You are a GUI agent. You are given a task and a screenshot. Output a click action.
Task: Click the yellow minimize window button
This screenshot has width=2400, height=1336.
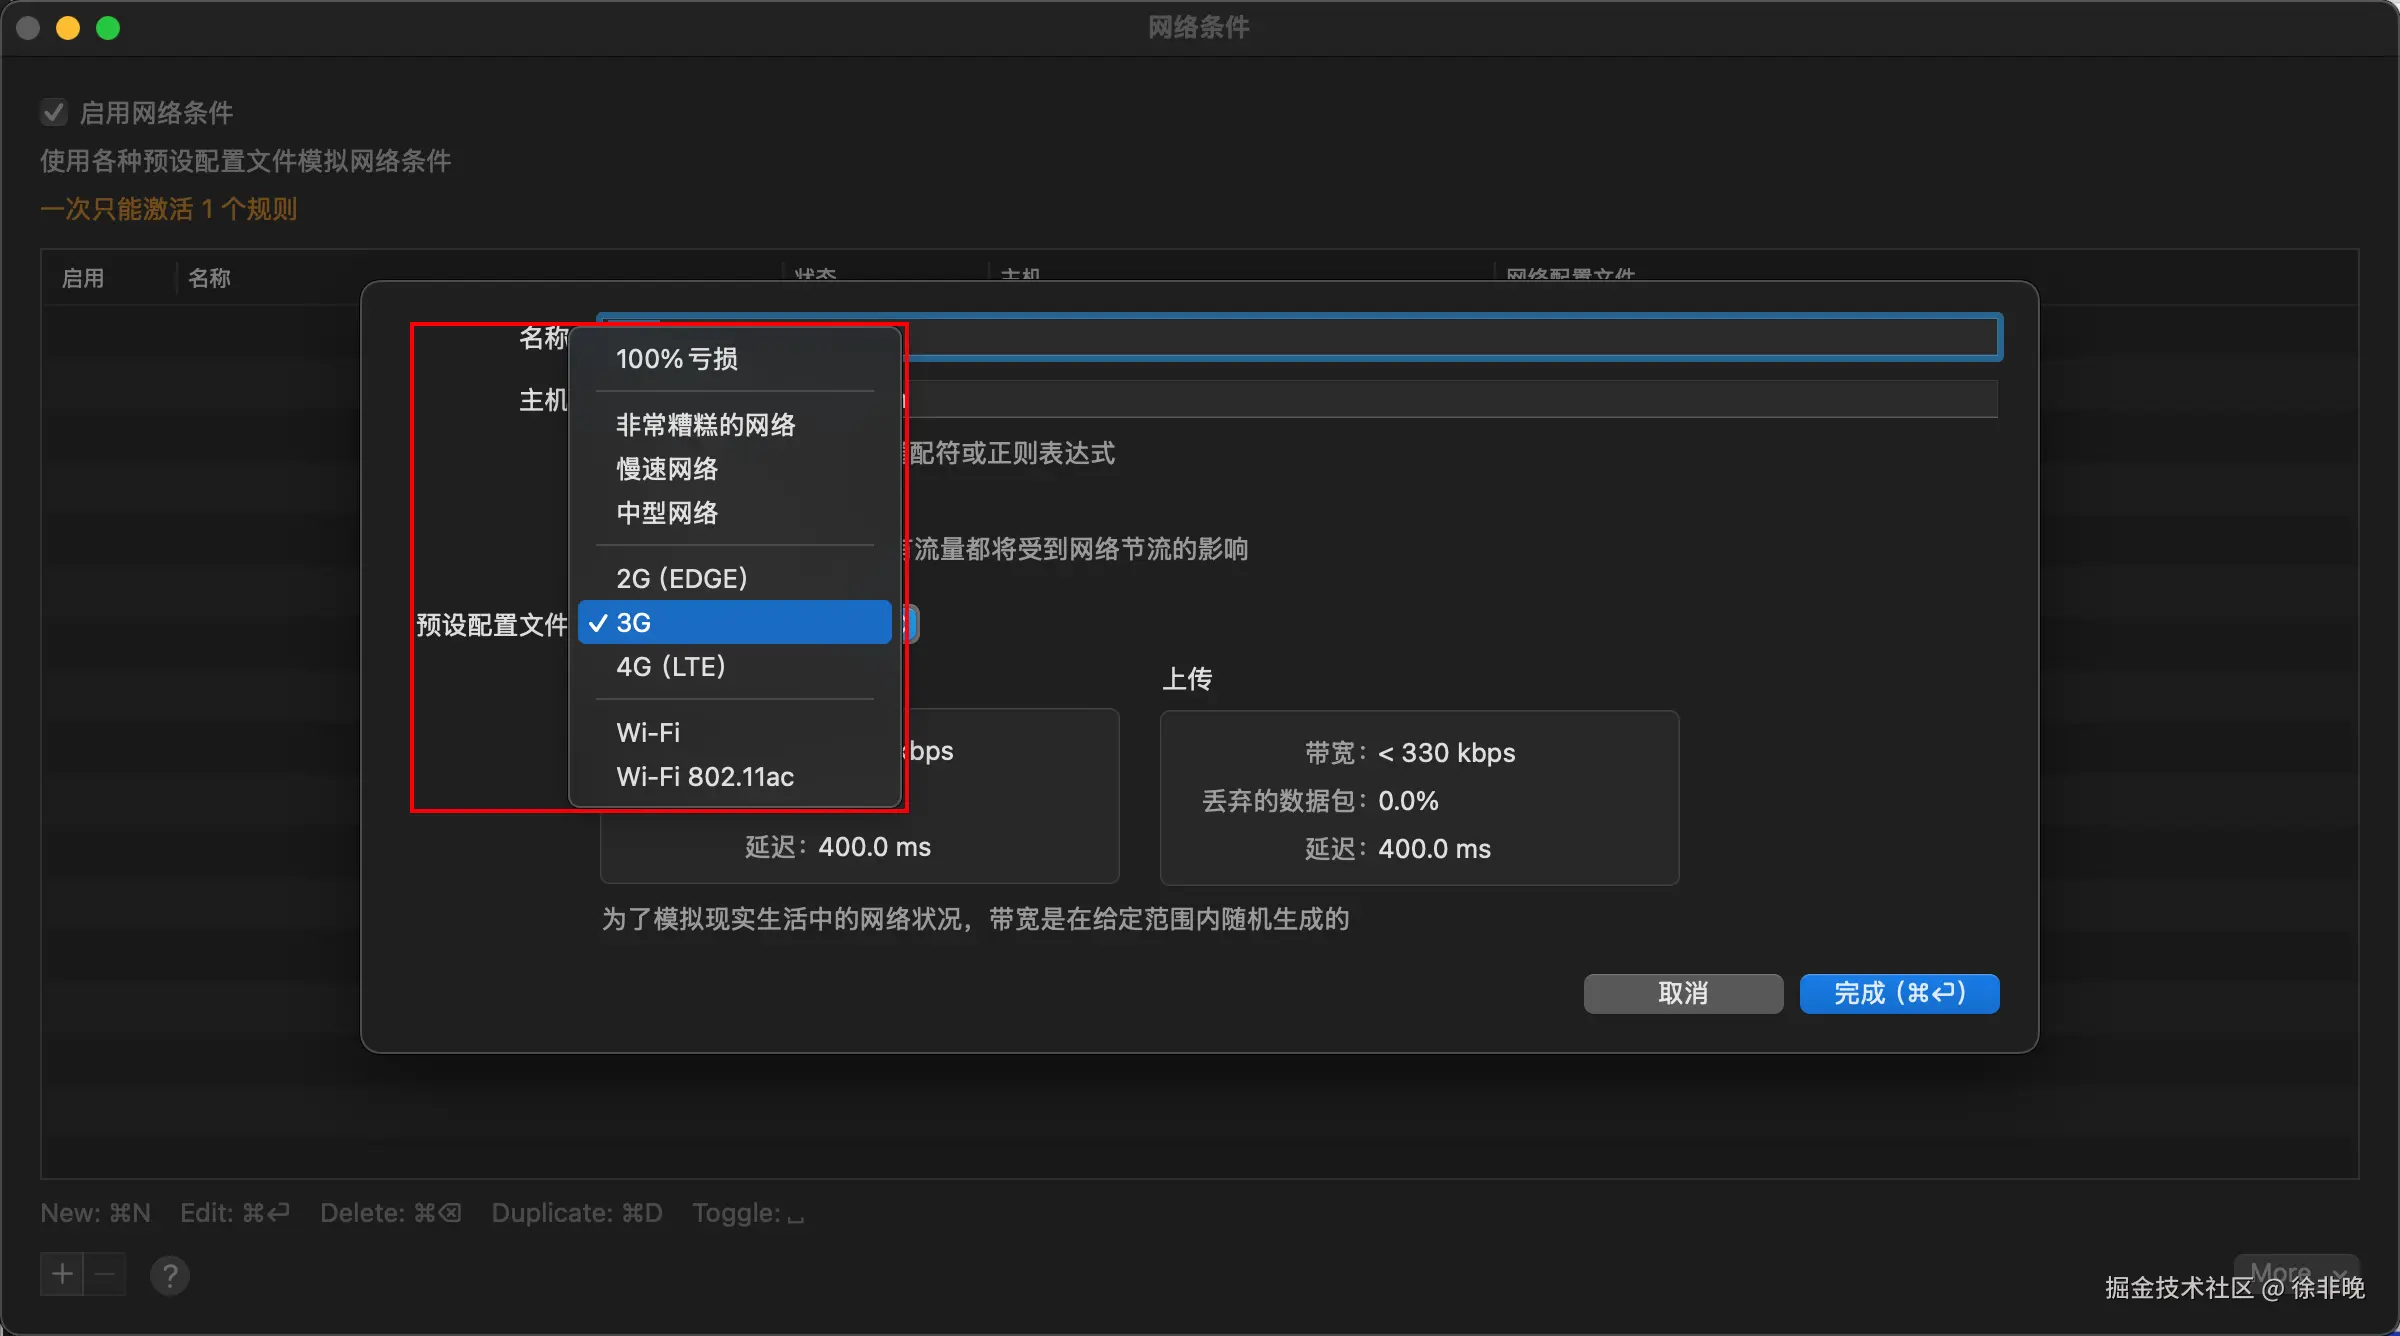[x=68, y=28]
